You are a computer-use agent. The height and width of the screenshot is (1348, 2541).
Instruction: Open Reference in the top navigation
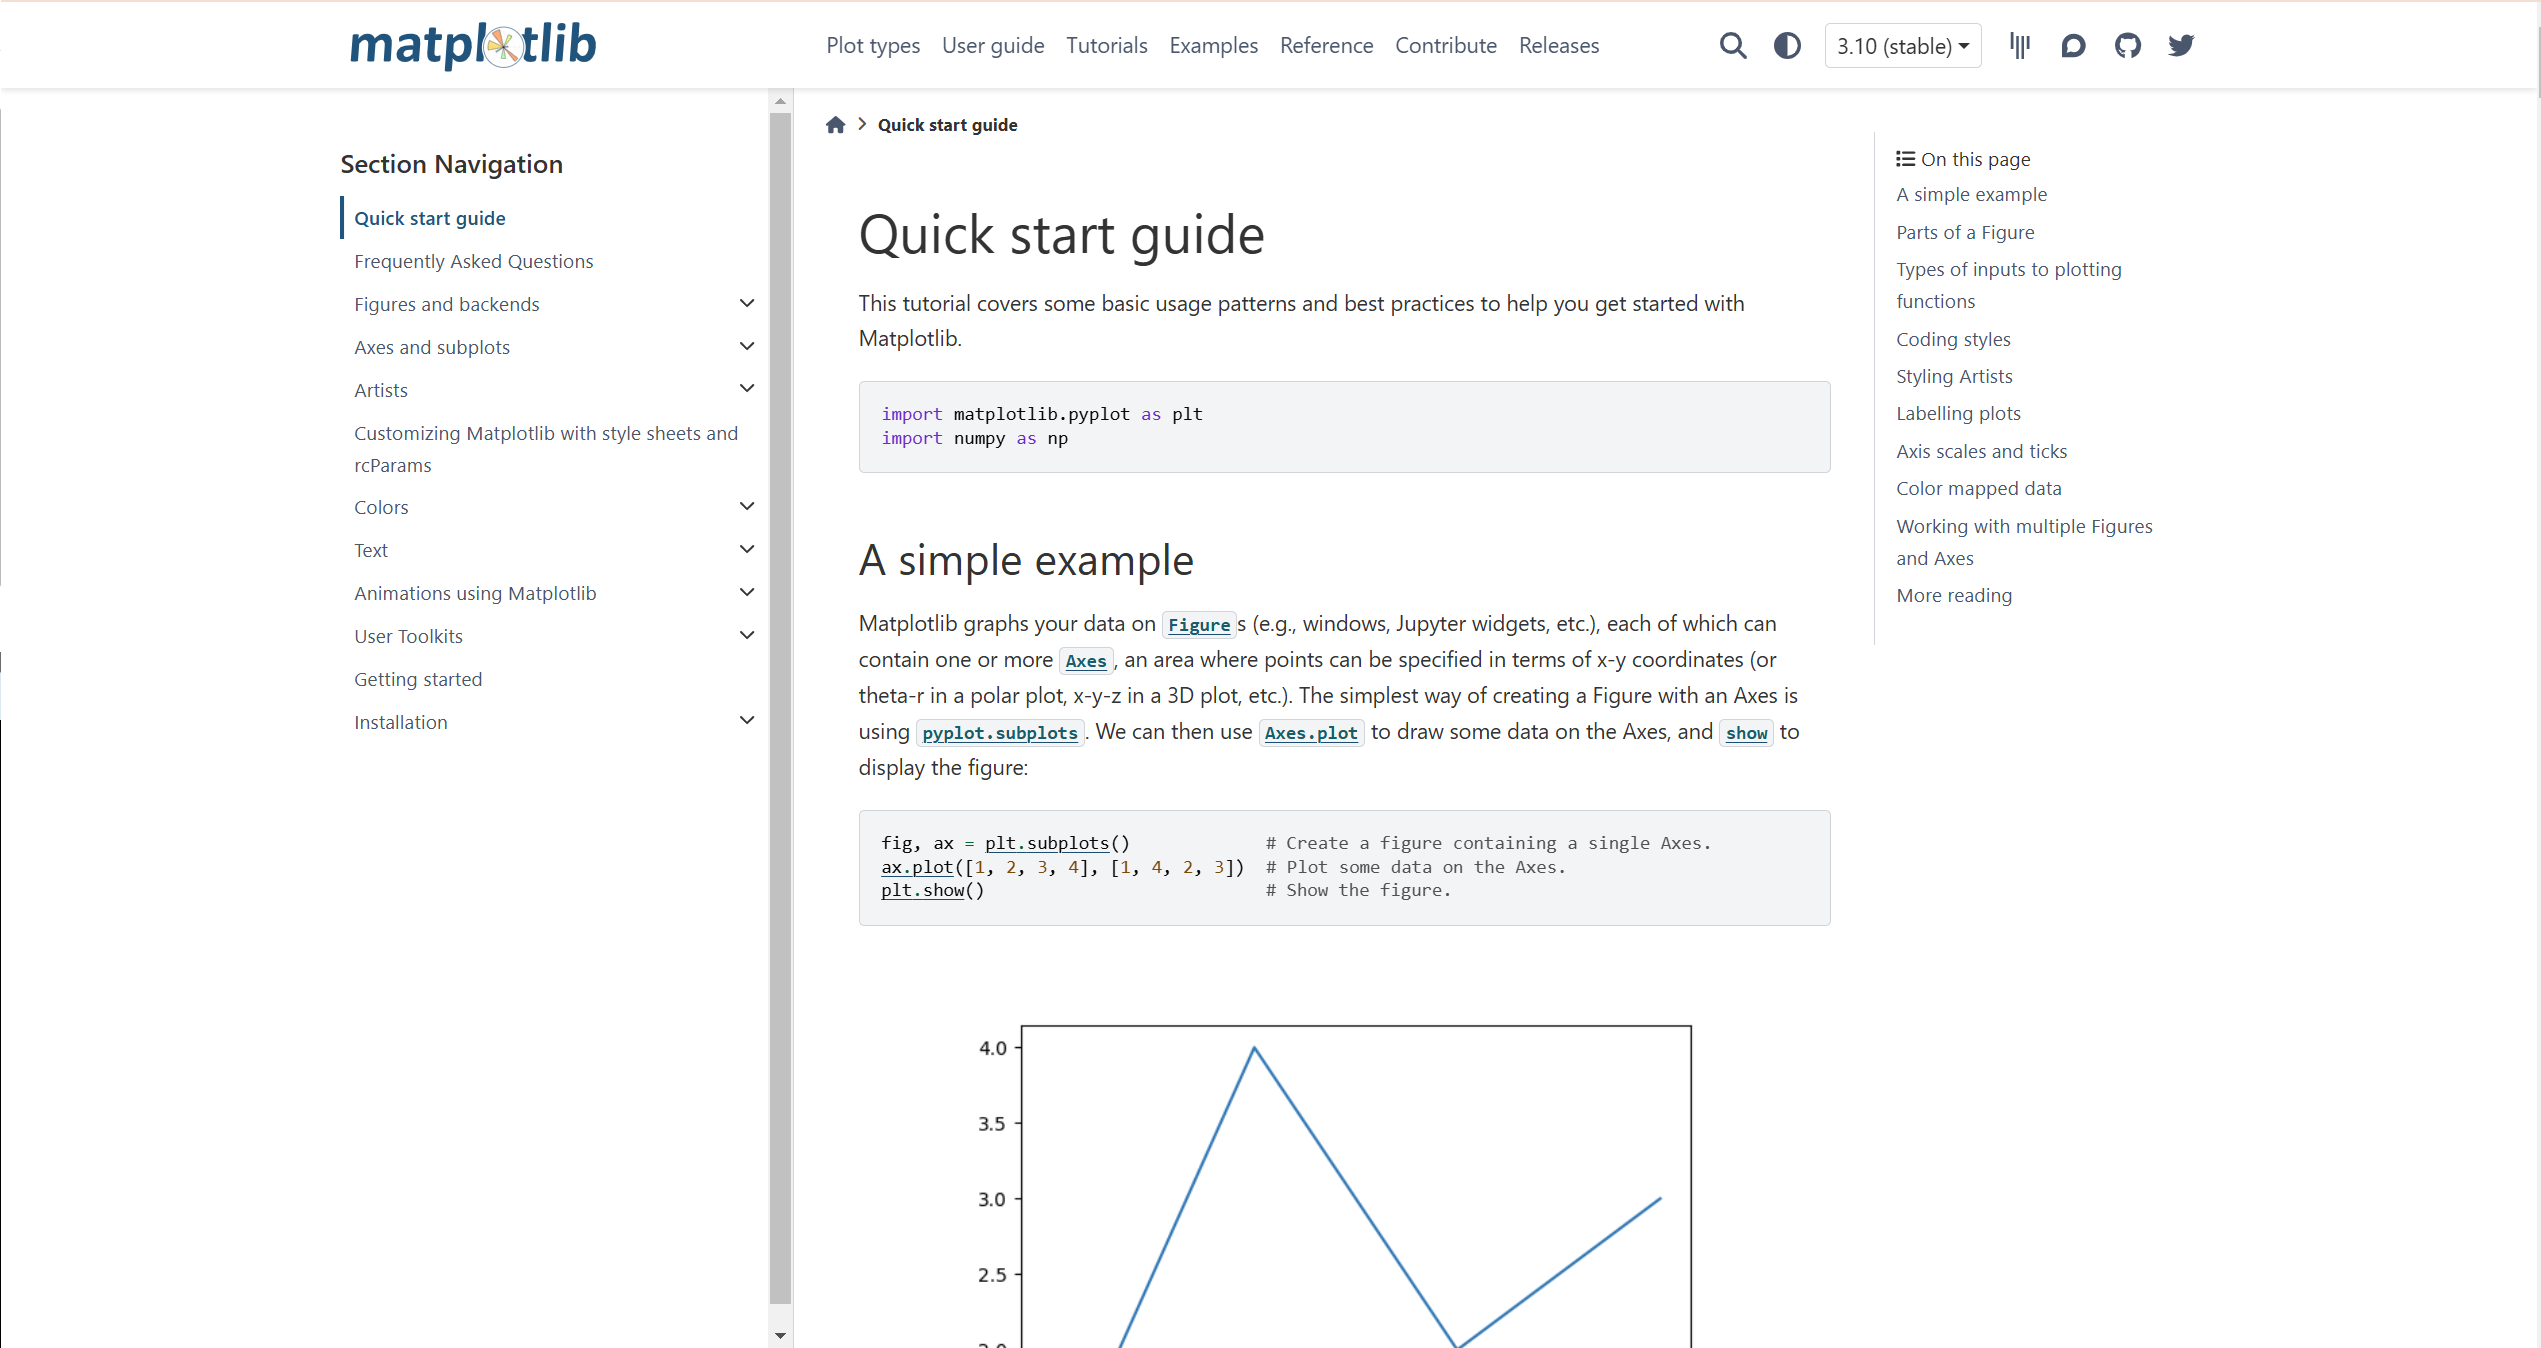tap(1327, 46)
